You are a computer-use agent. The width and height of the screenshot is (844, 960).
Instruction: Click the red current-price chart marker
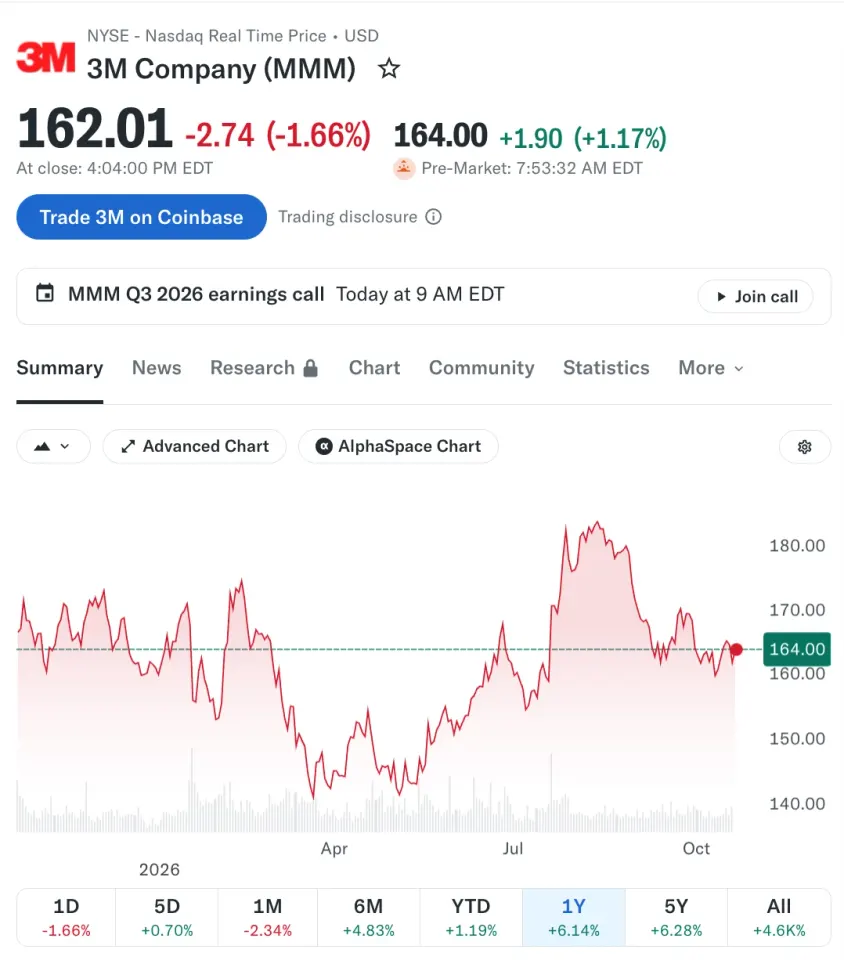click(736, 650)
